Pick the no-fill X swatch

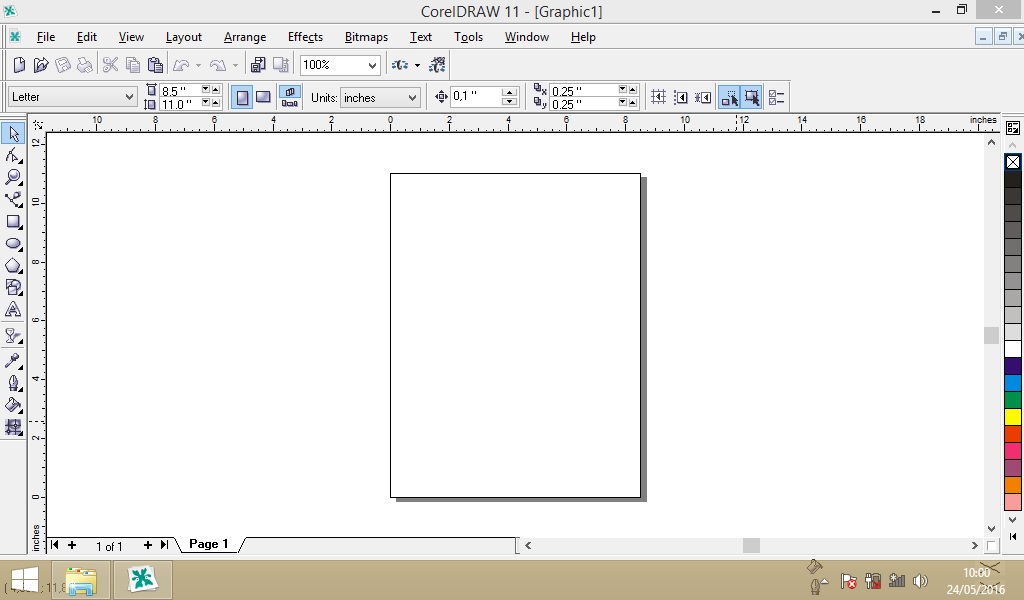tap(1013, 162)
